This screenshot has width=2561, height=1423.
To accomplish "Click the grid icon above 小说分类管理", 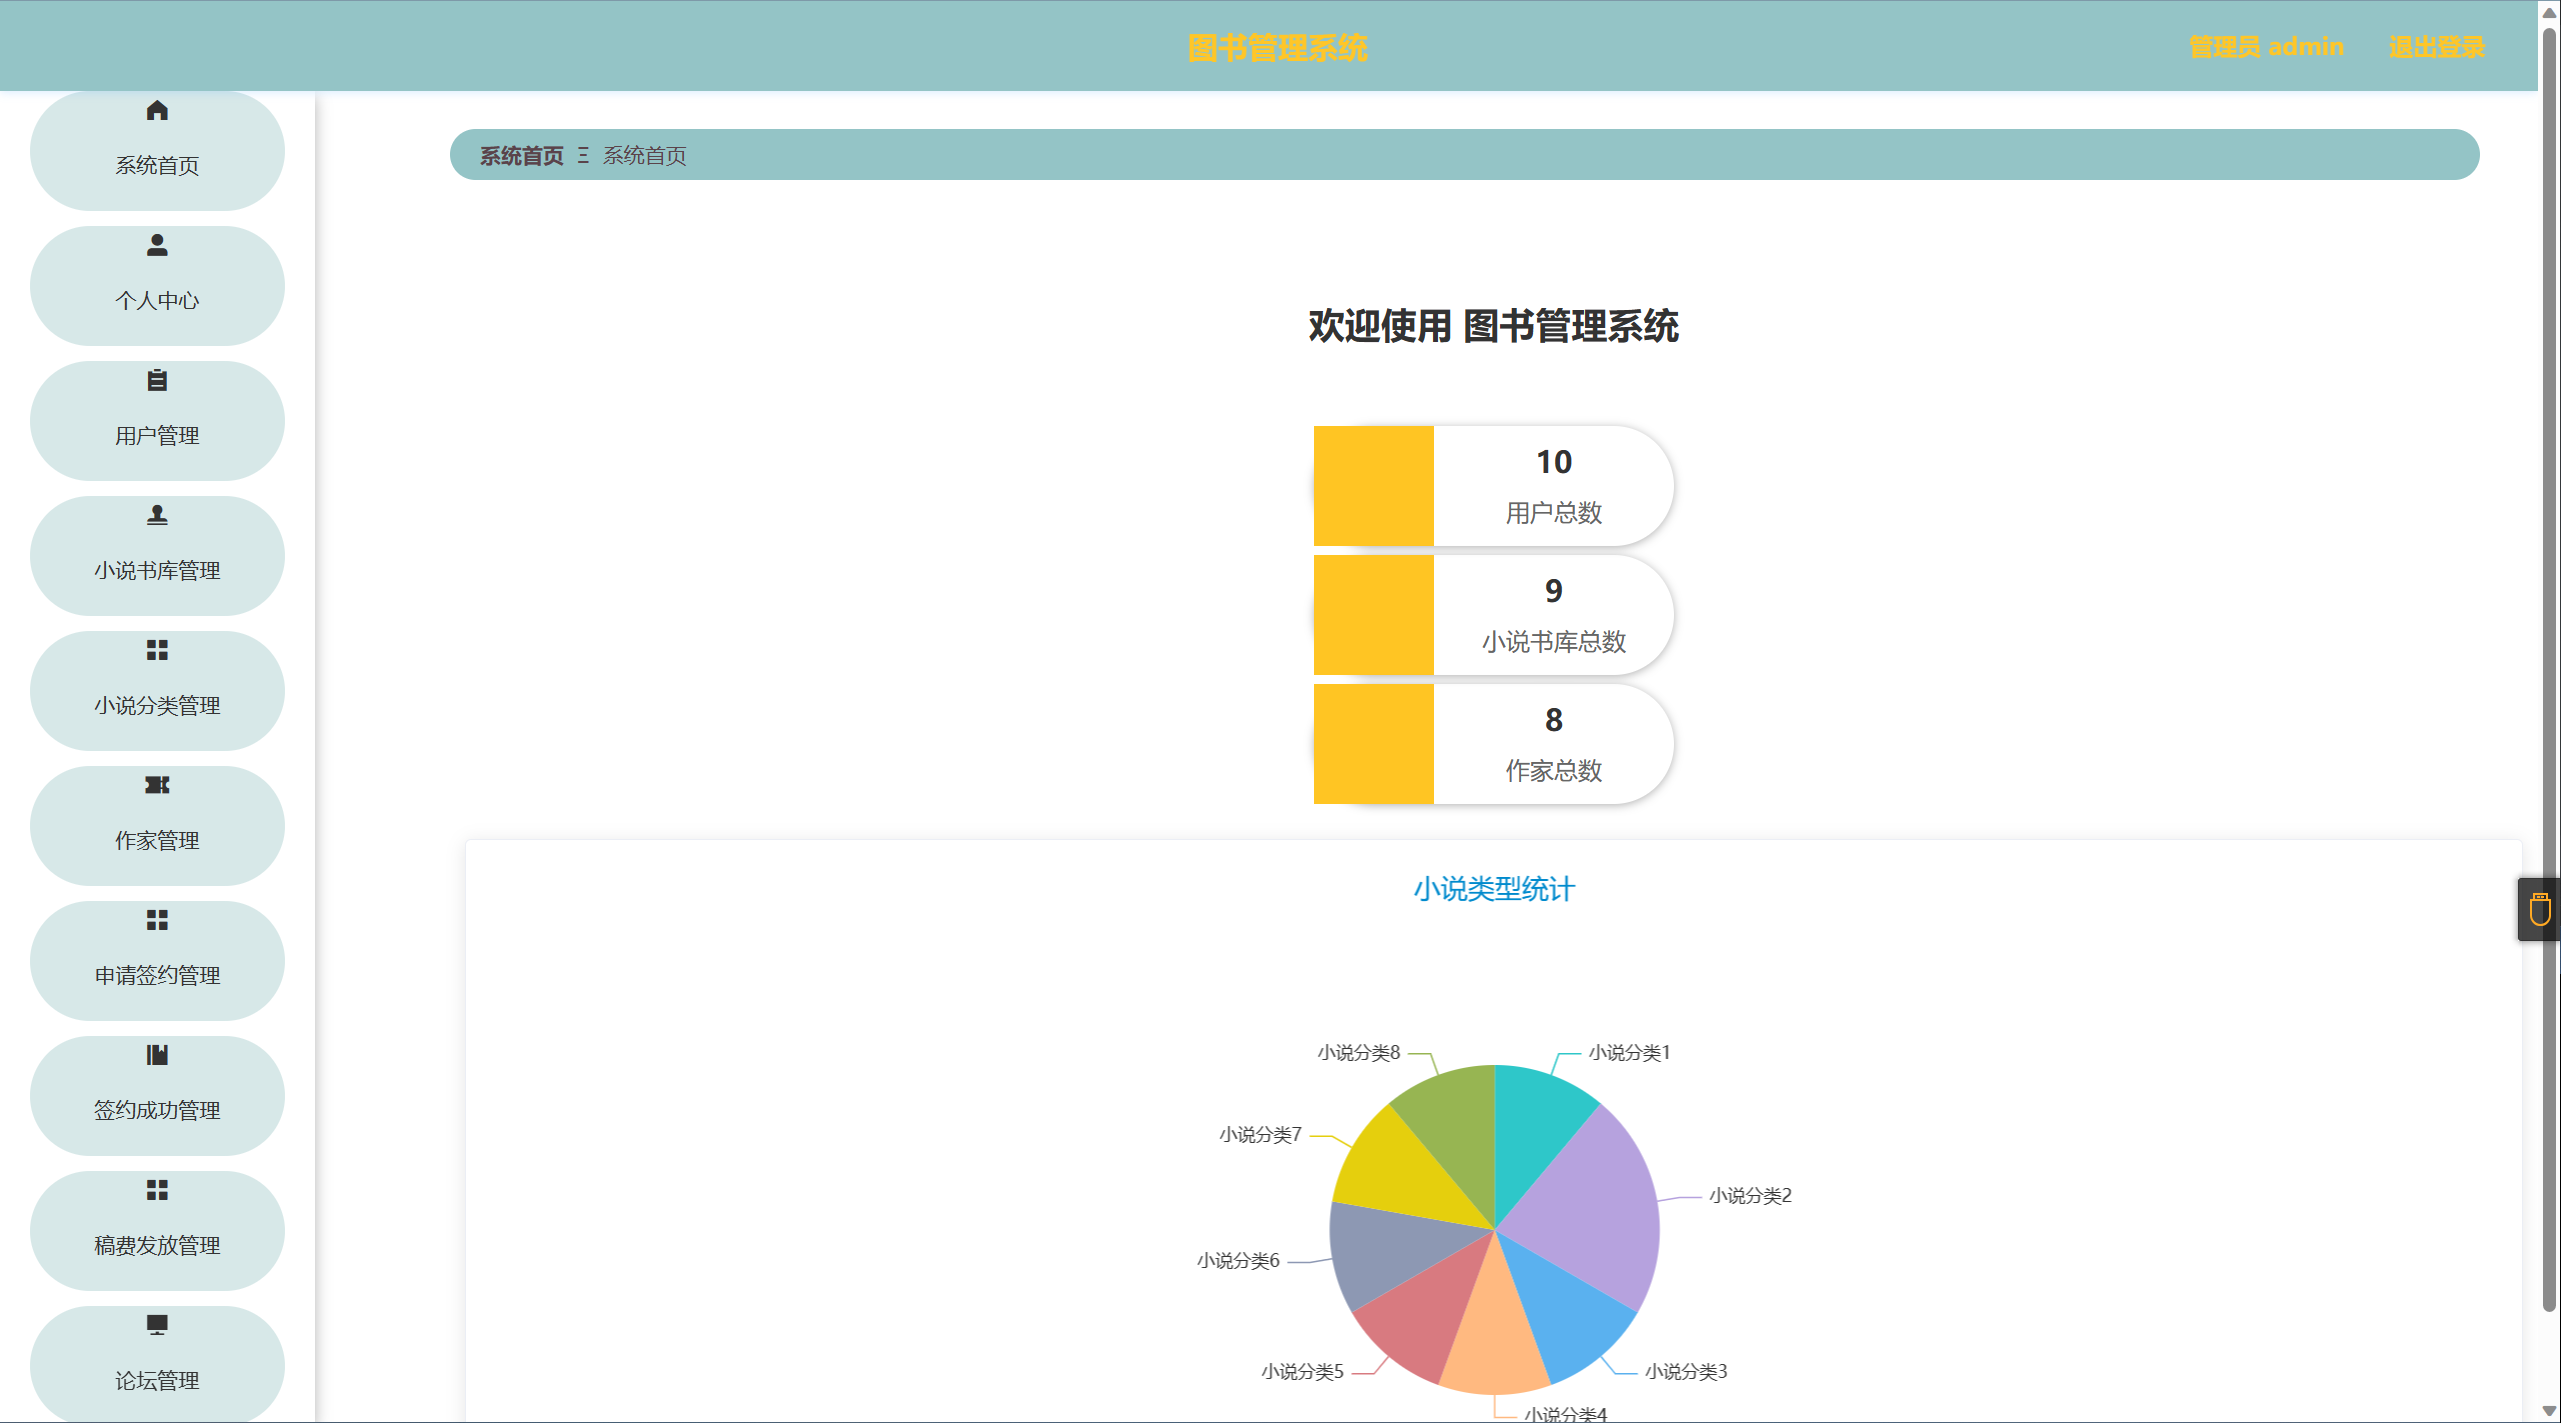I will (157, 650).
